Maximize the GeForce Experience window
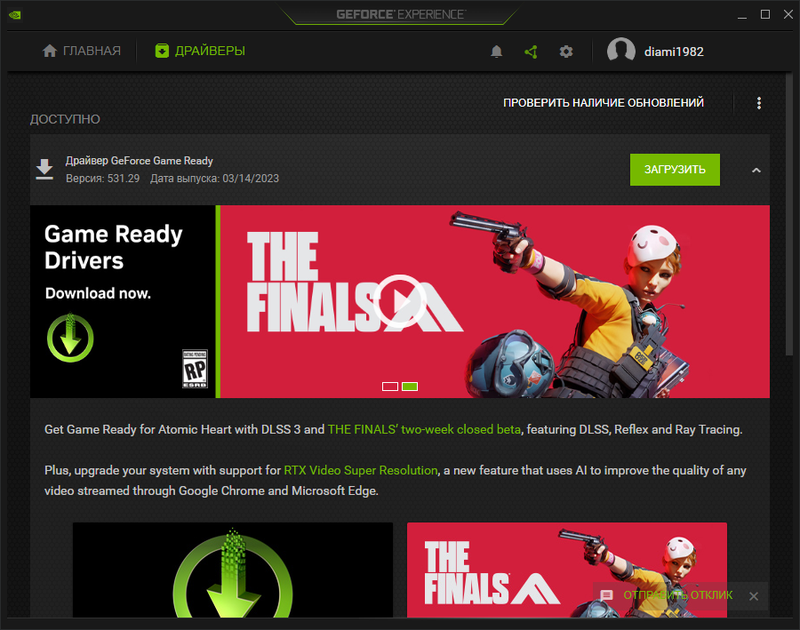Screen dimensions: 800x630 point(765,15)
